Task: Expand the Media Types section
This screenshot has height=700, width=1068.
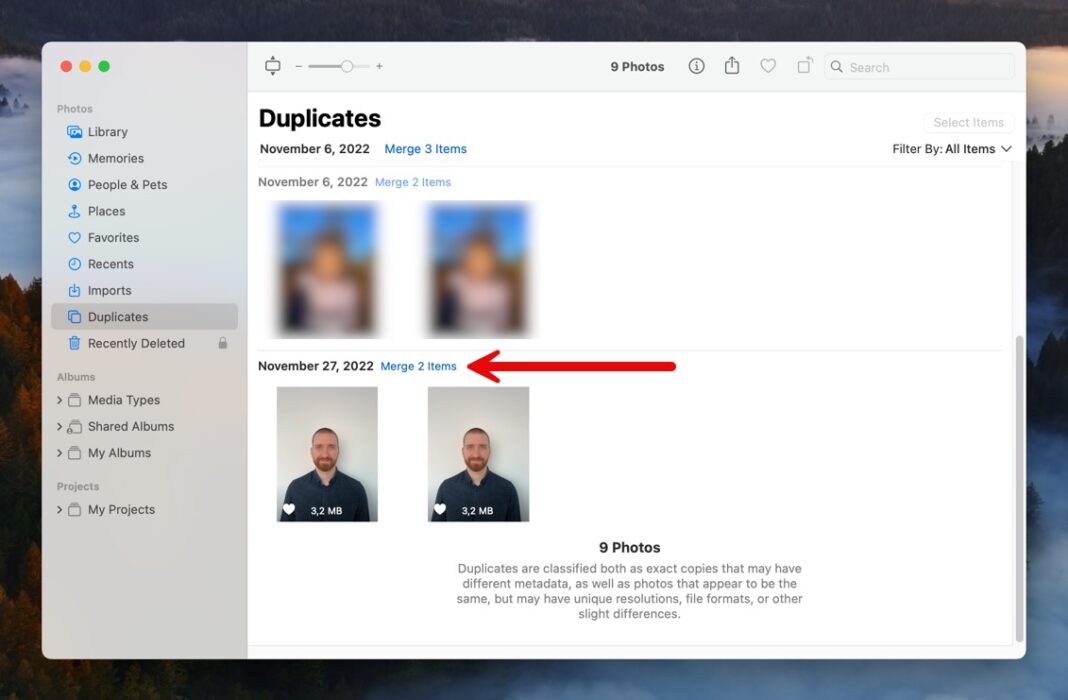Action: tap(60, 400)
